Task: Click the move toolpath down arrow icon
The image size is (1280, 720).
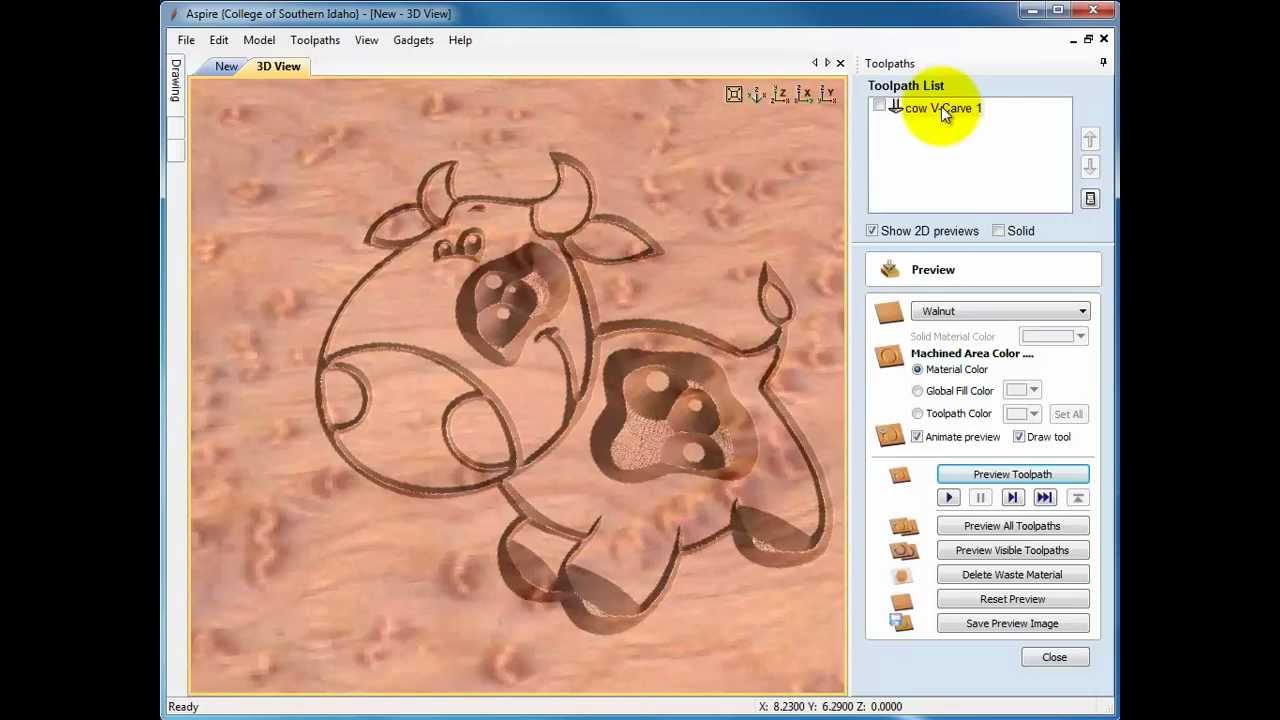Action: coord(1090,167)
